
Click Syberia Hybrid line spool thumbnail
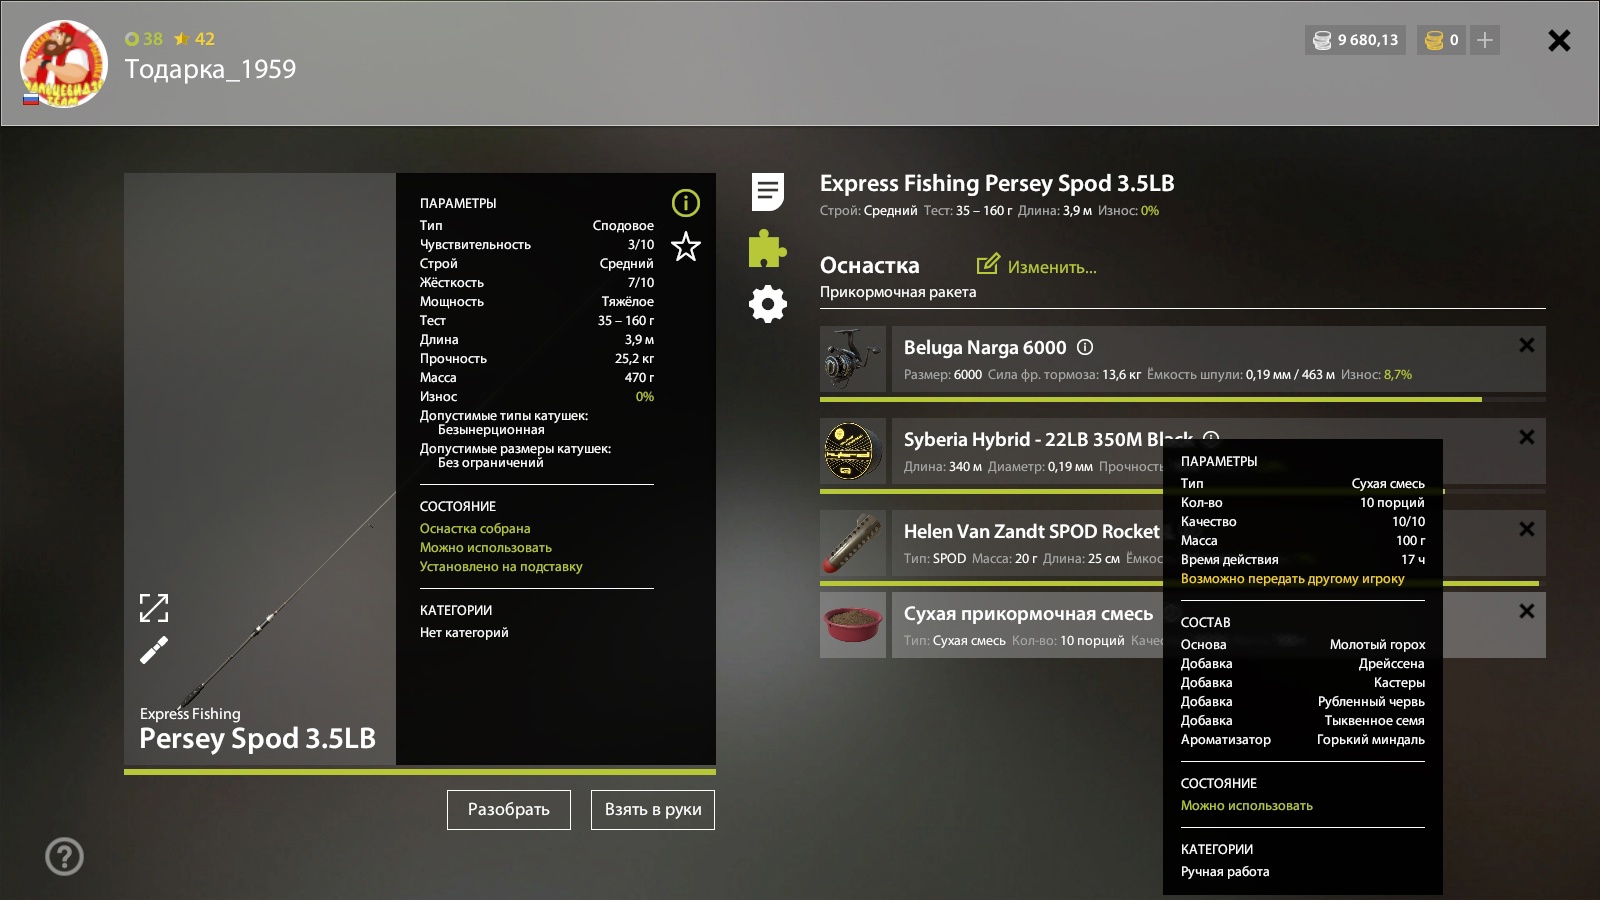[853, 451]
